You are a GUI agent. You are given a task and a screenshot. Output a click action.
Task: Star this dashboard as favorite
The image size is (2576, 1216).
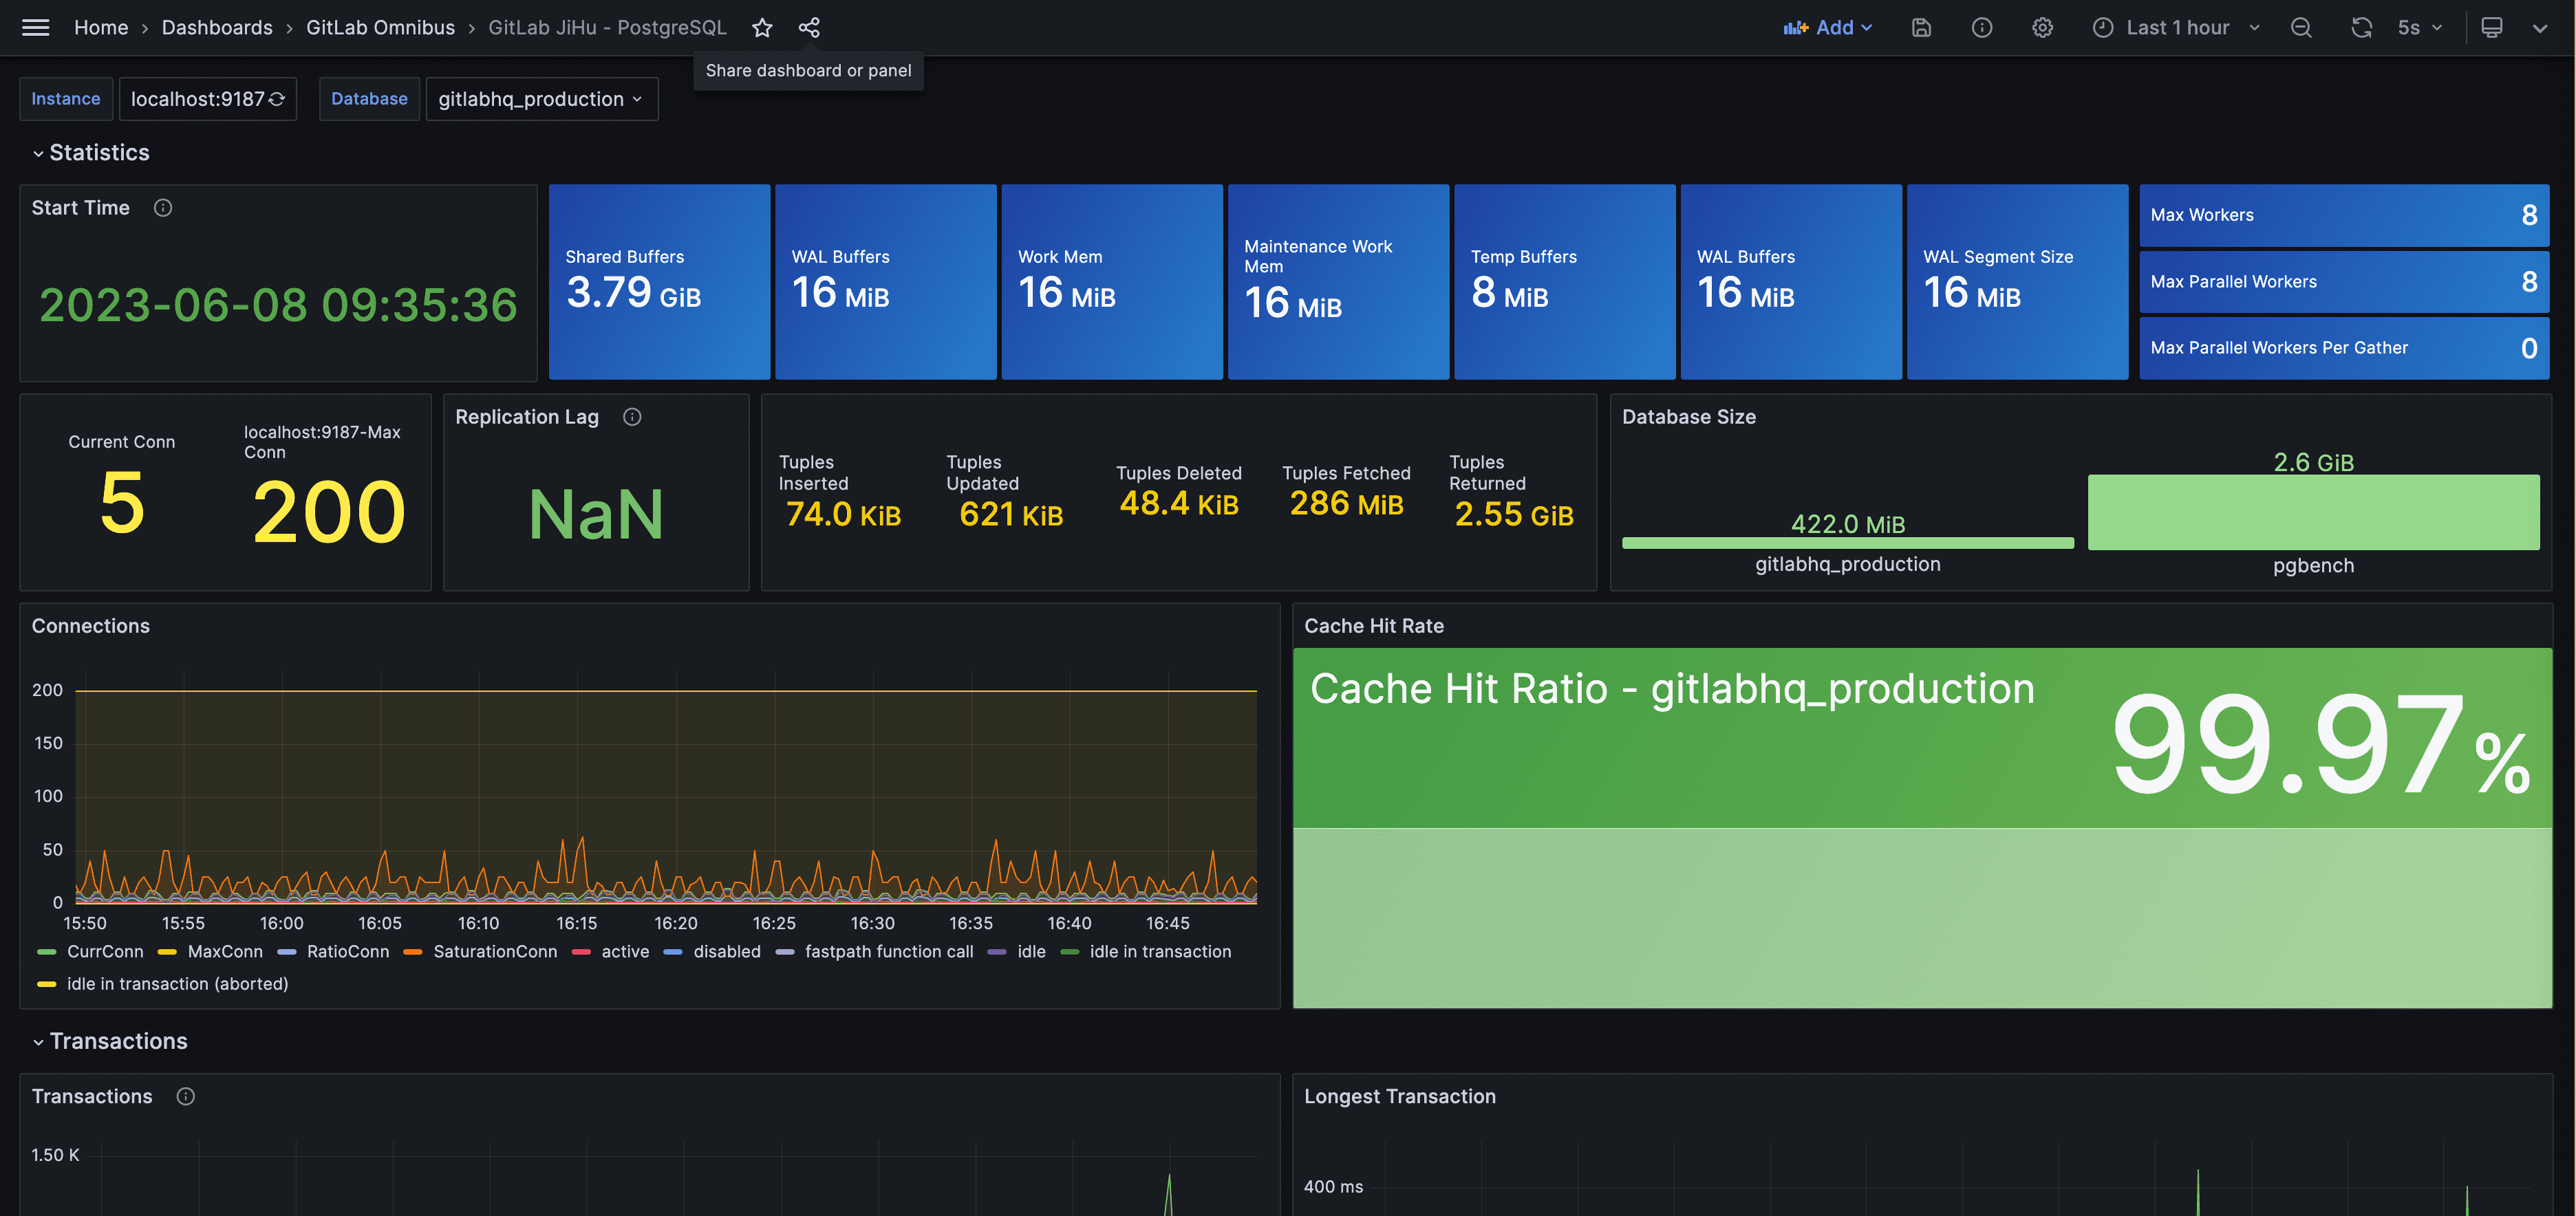[x=762, y=27]
